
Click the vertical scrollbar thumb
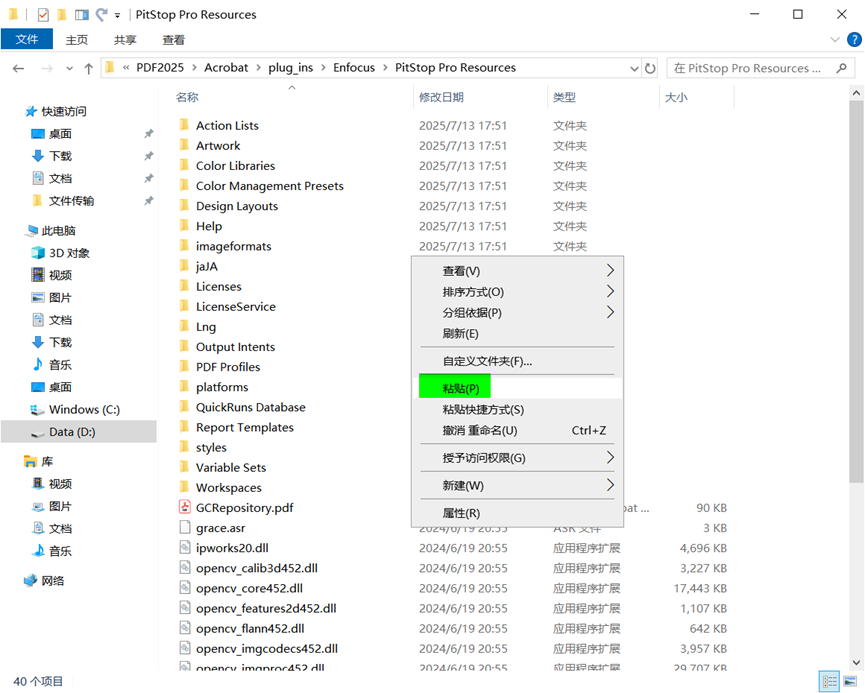click(856, 292)
